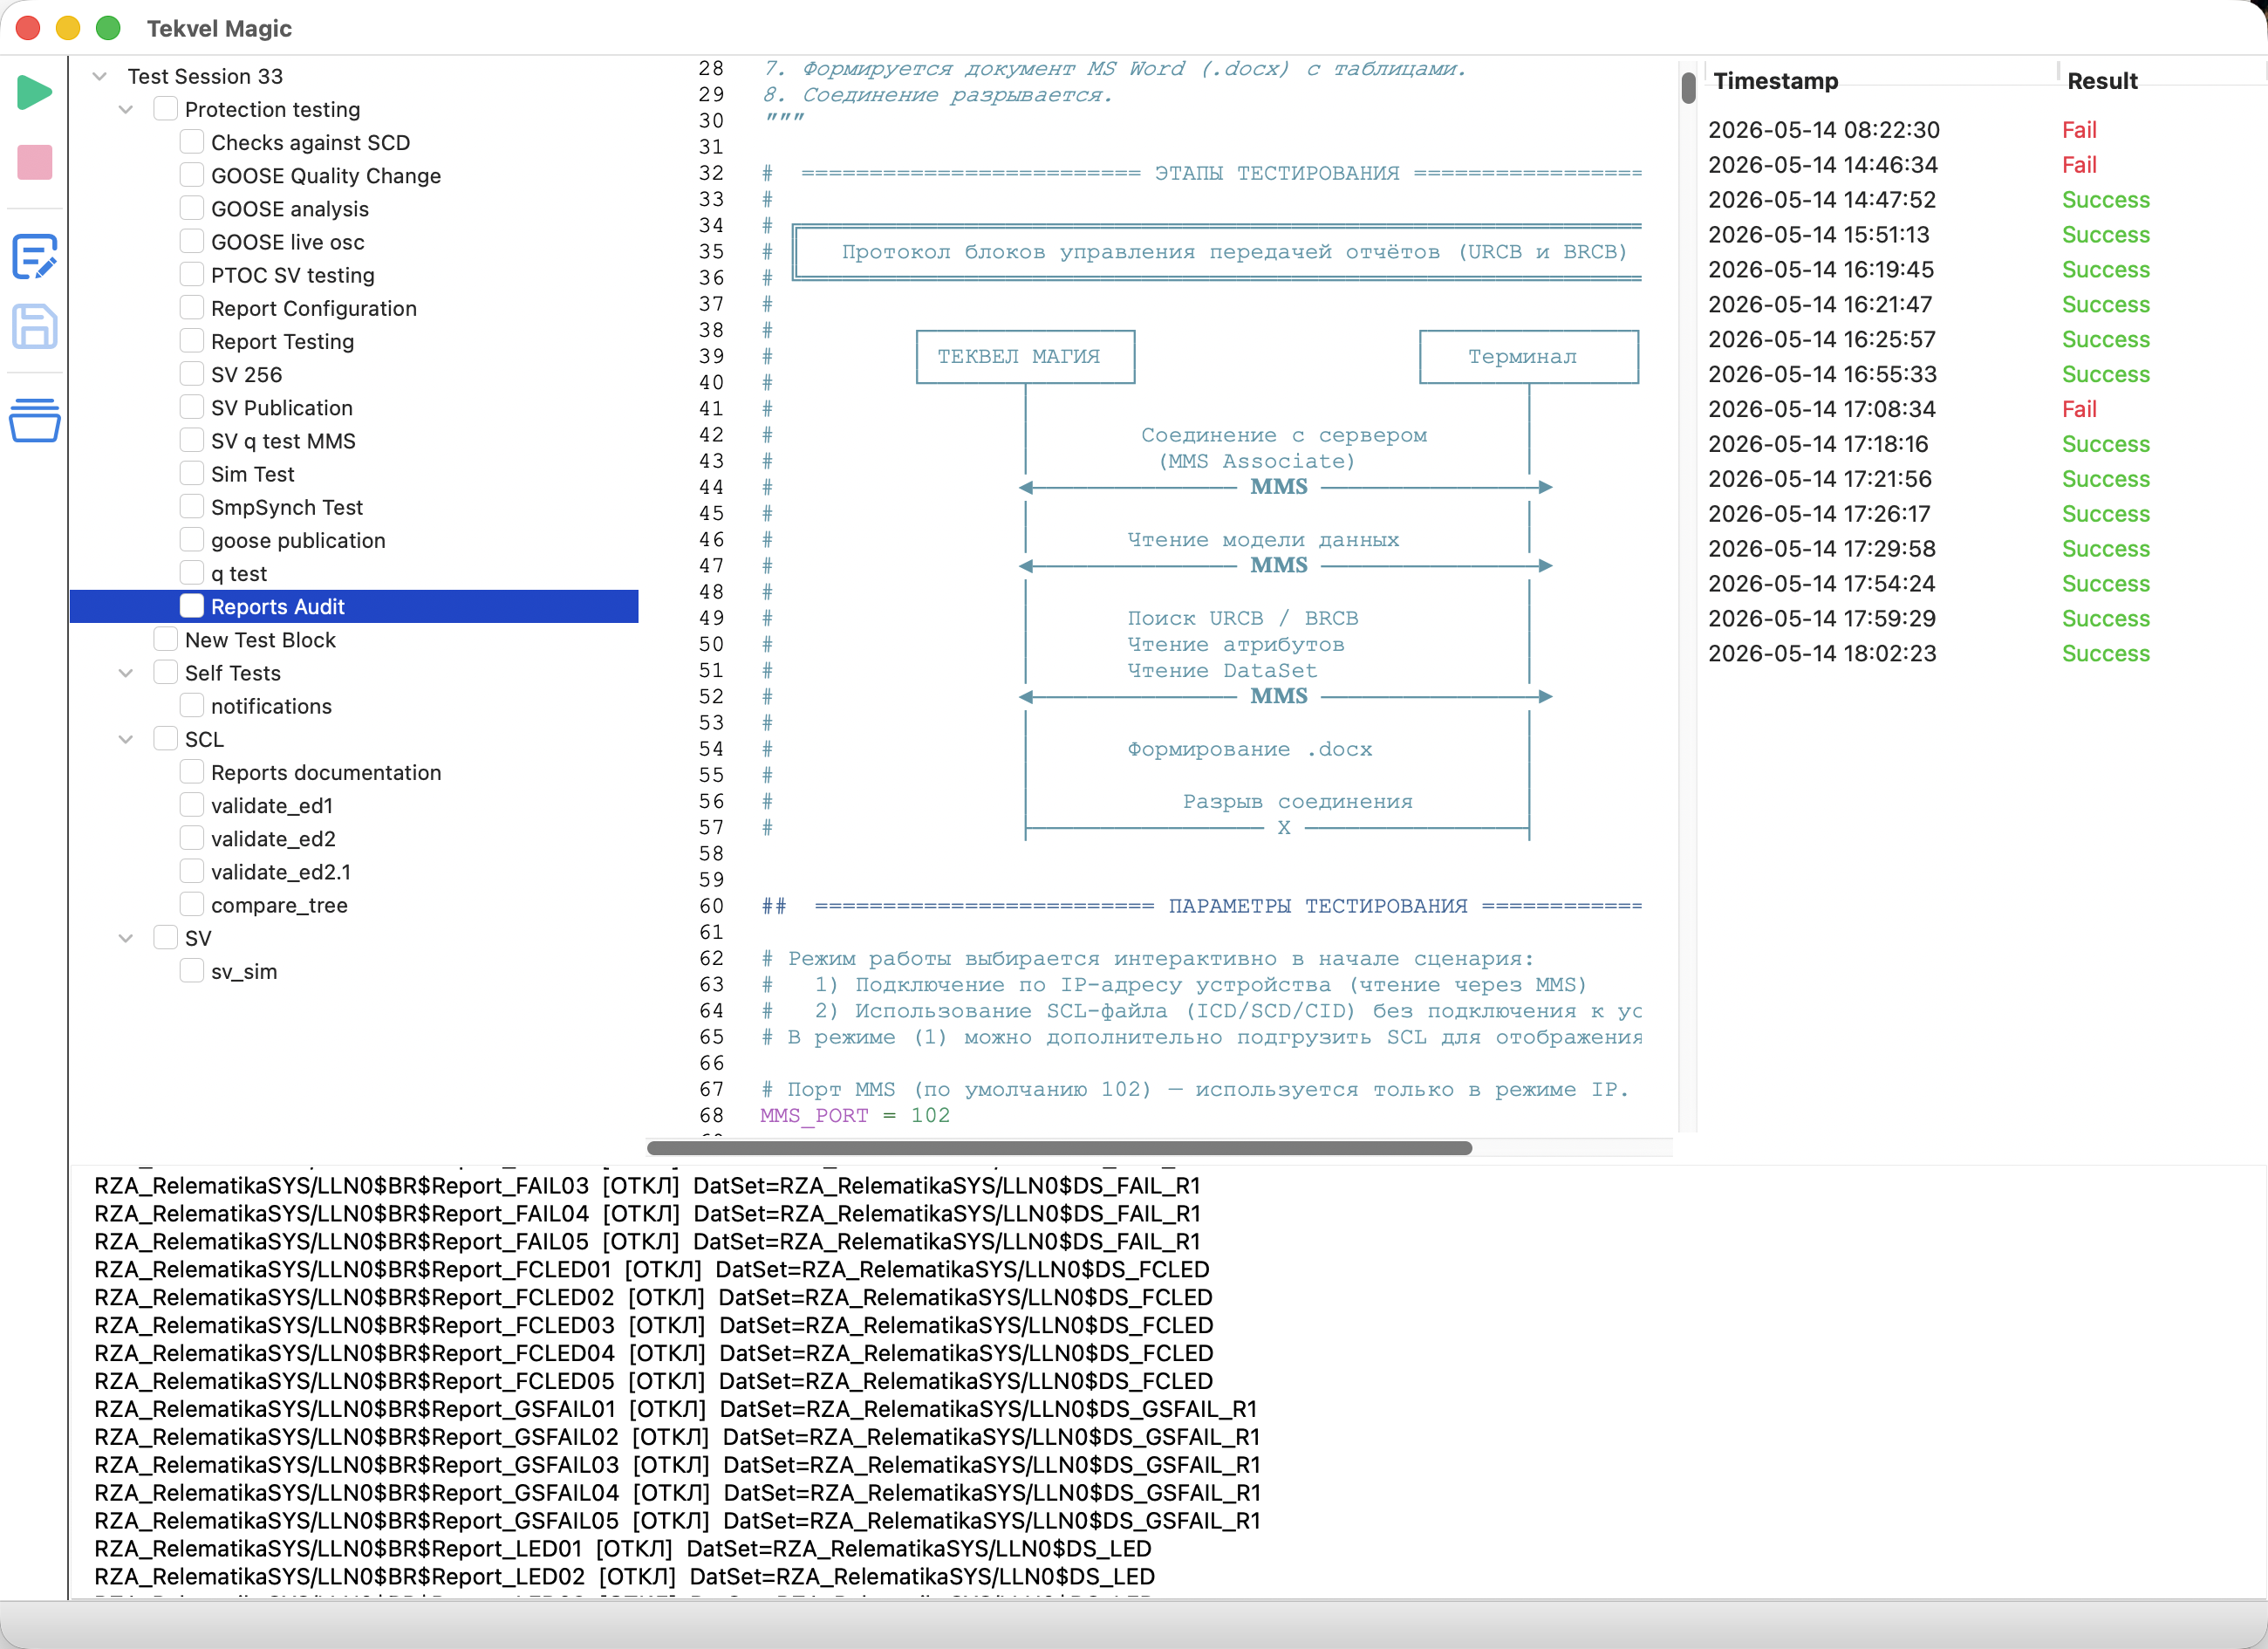2268x1649 pixels.
Task: Sort by the Timestamp column header
Action: click(1775, 81)
